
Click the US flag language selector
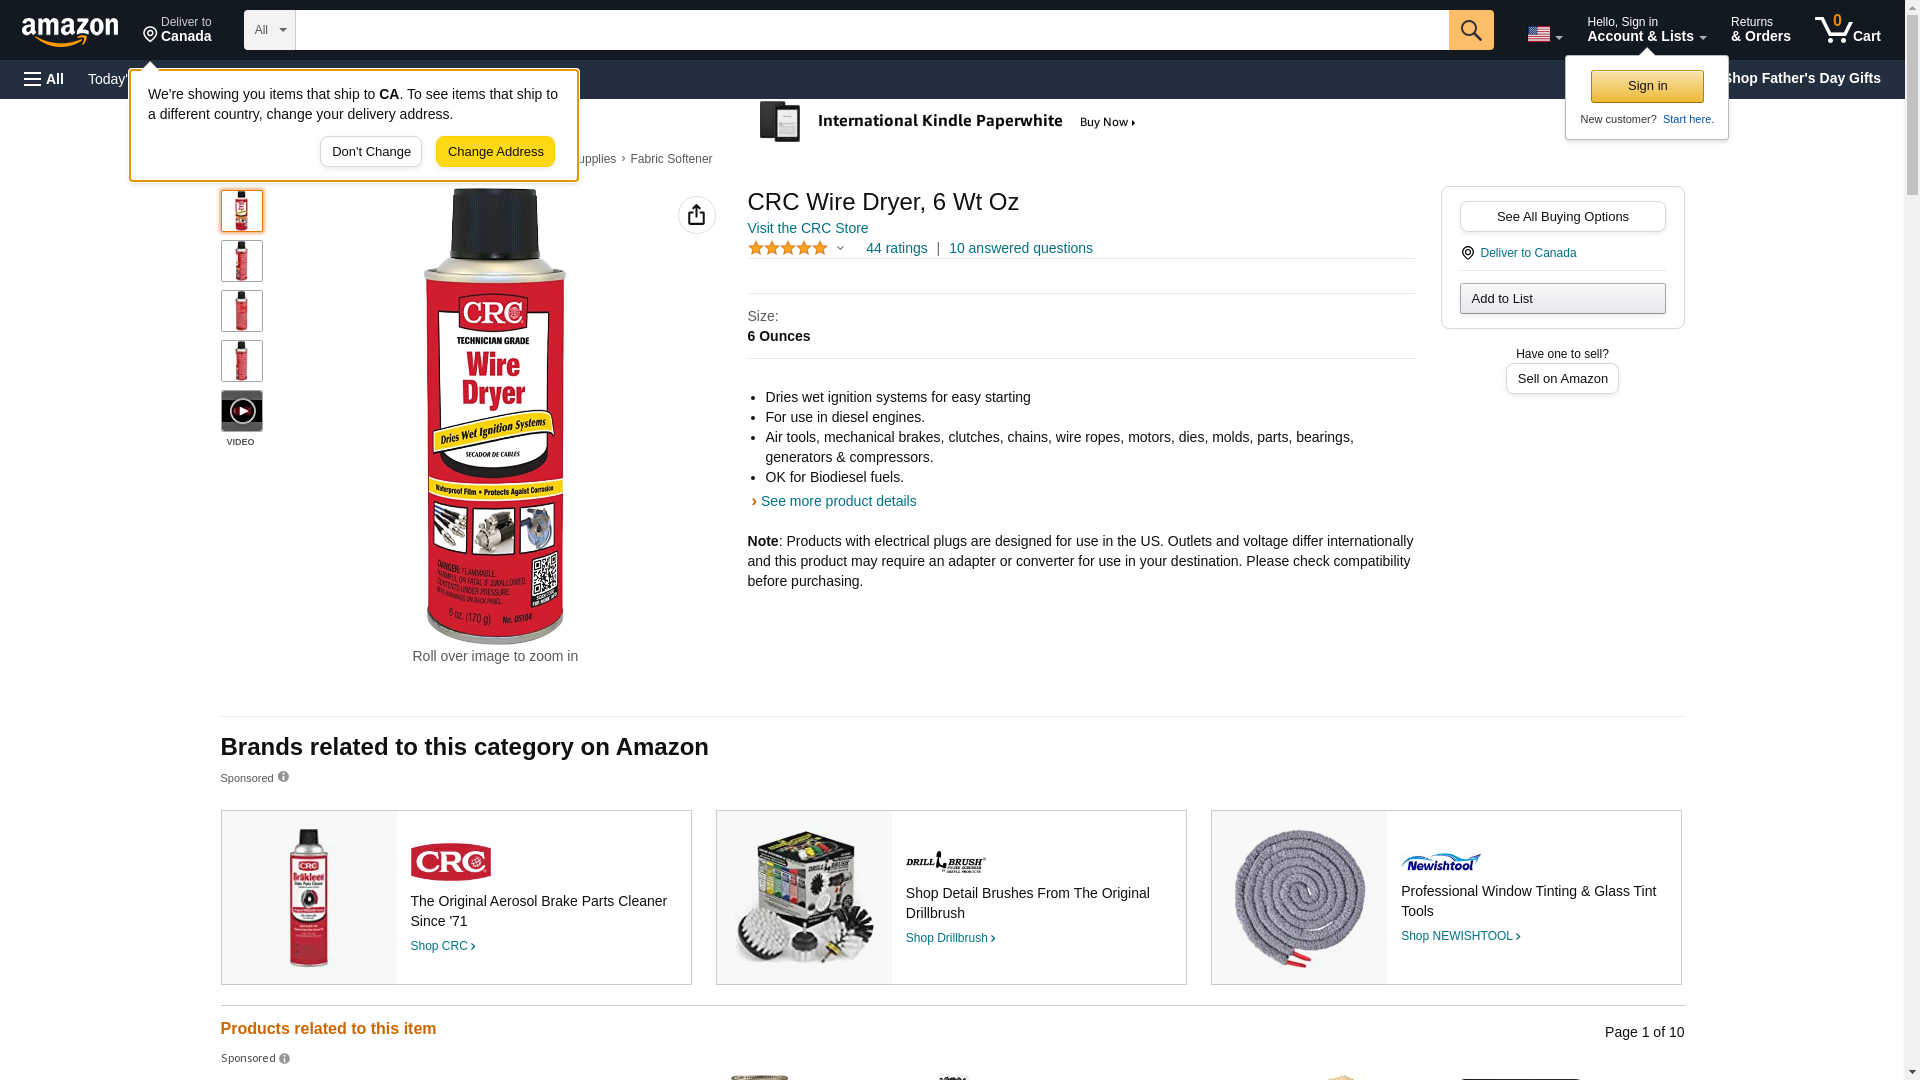1544,34
